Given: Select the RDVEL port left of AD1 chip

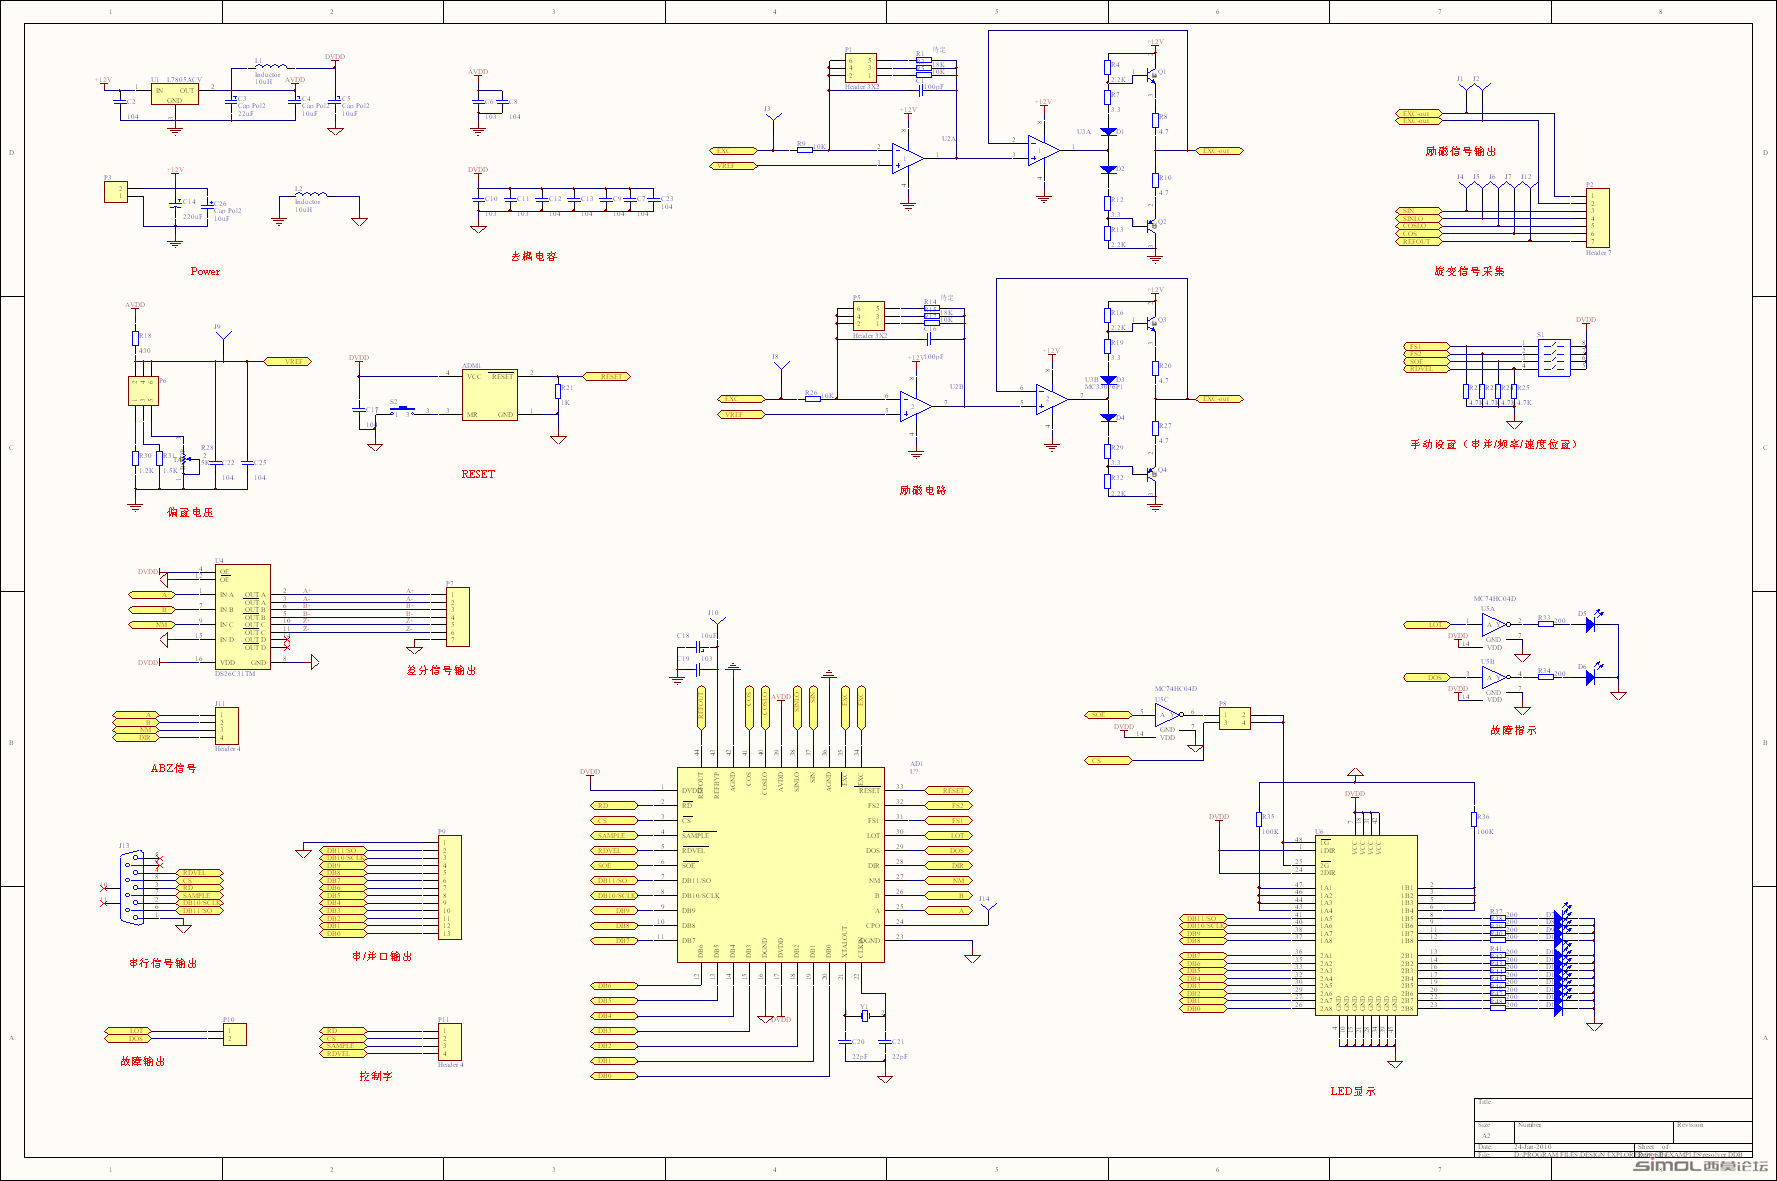Looking at the screenshot, I should [615, 850].
